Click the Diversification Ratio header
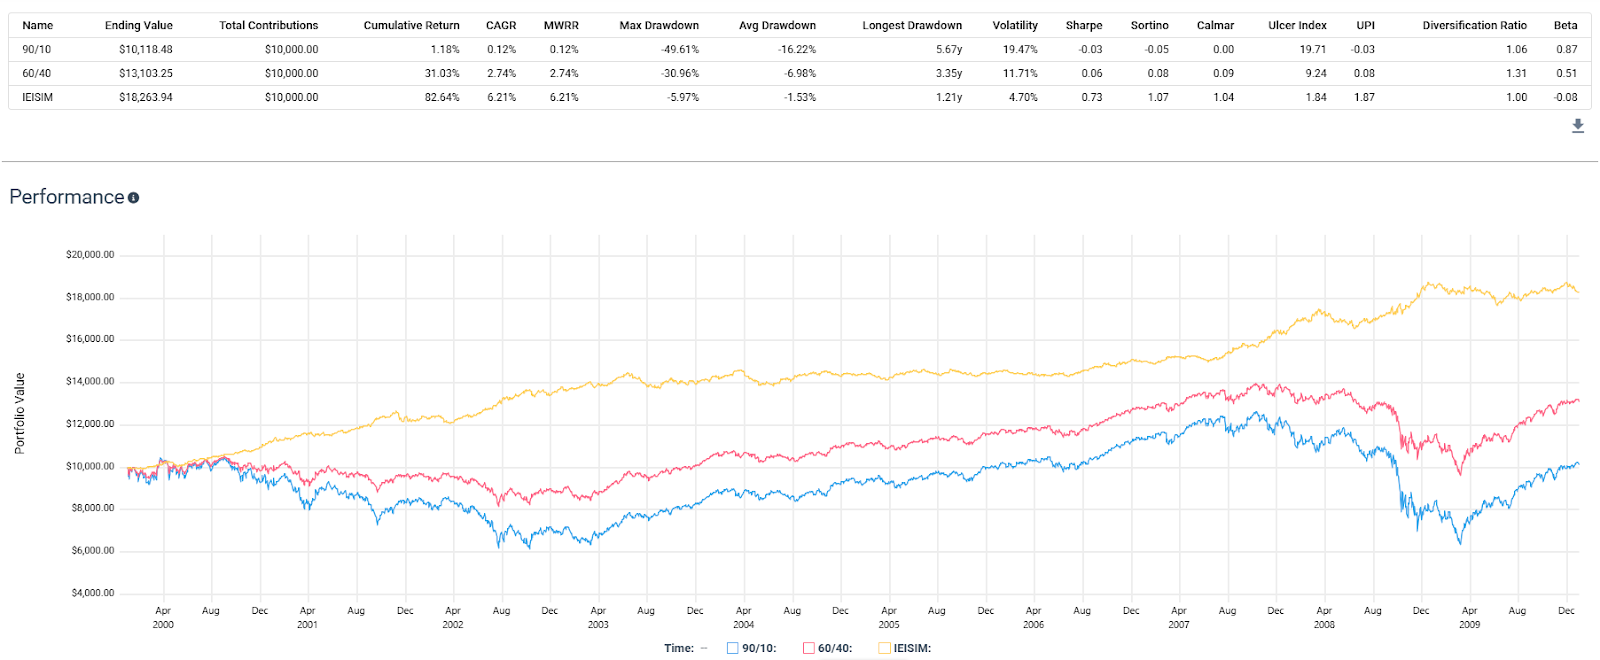 1475,25
